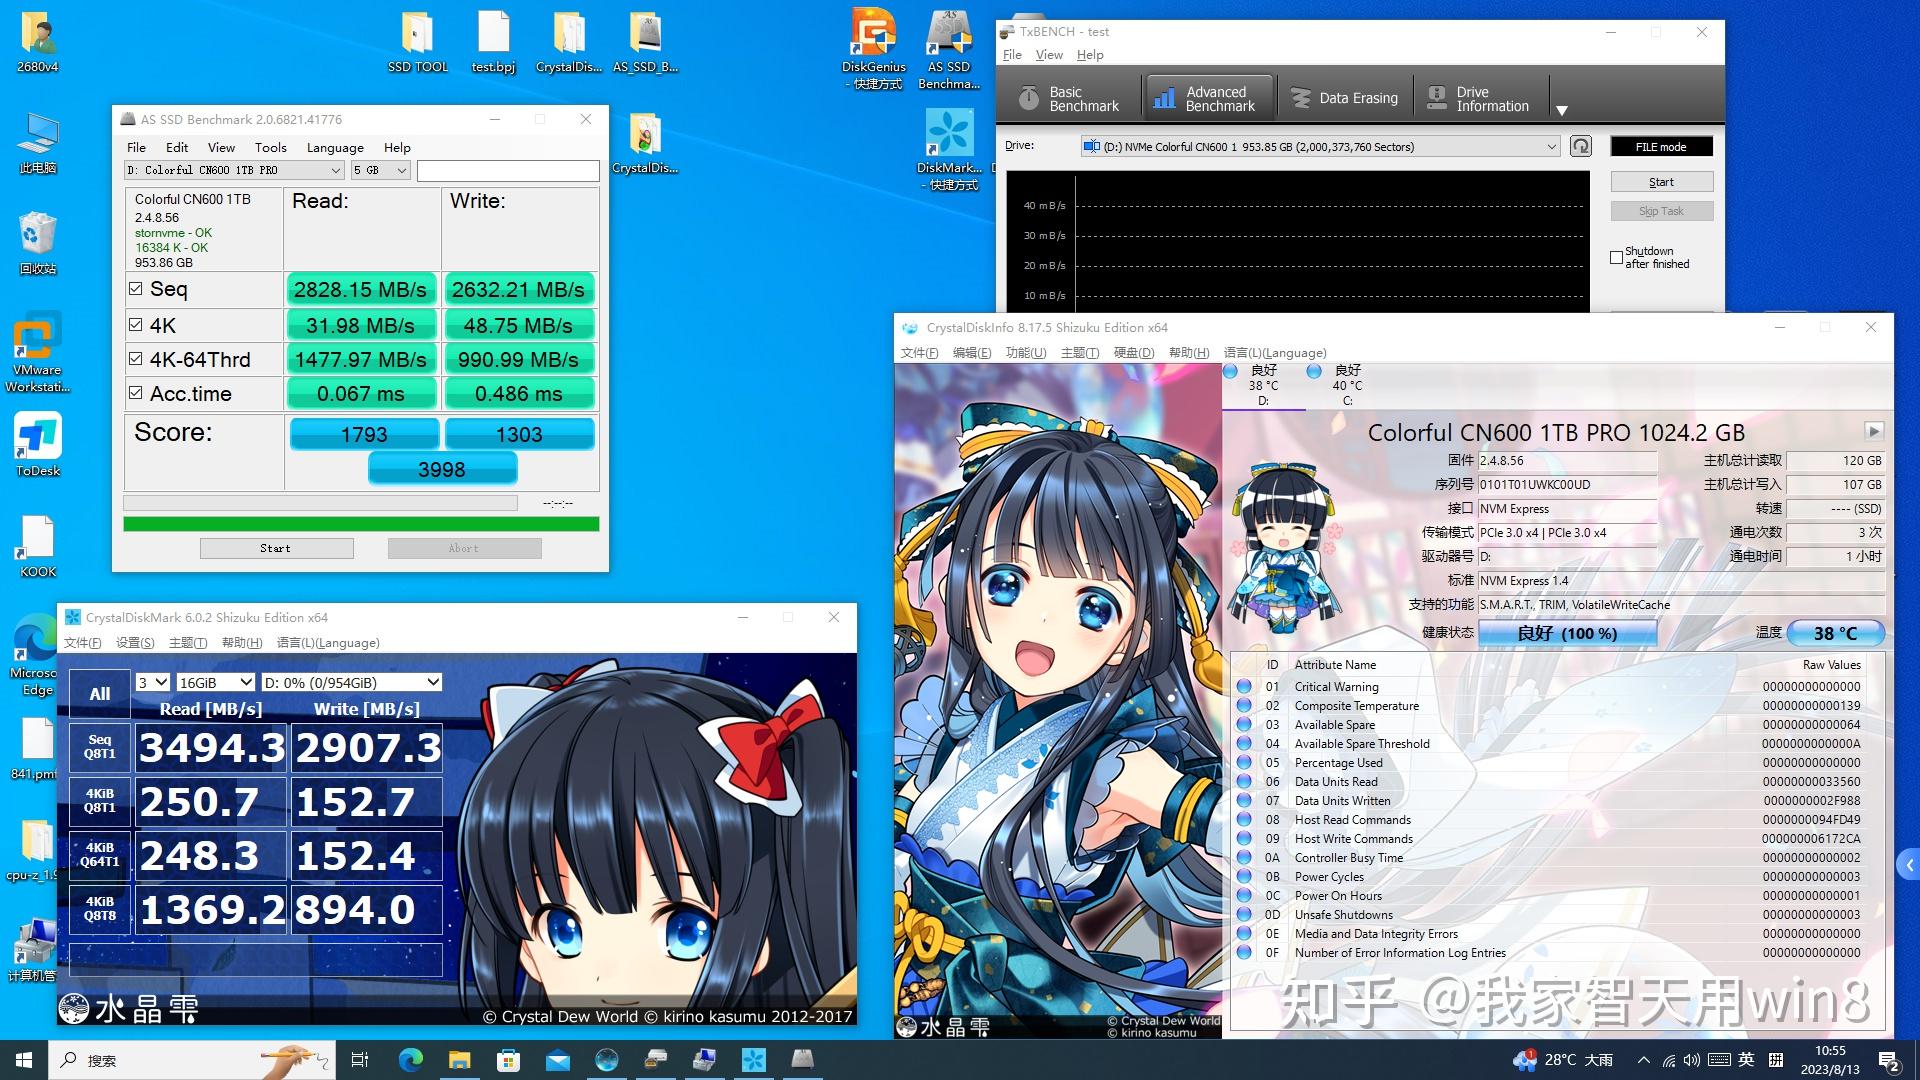
Task: Toggle the 4K test checkbox in AS SSD
Action: point(135,324)
